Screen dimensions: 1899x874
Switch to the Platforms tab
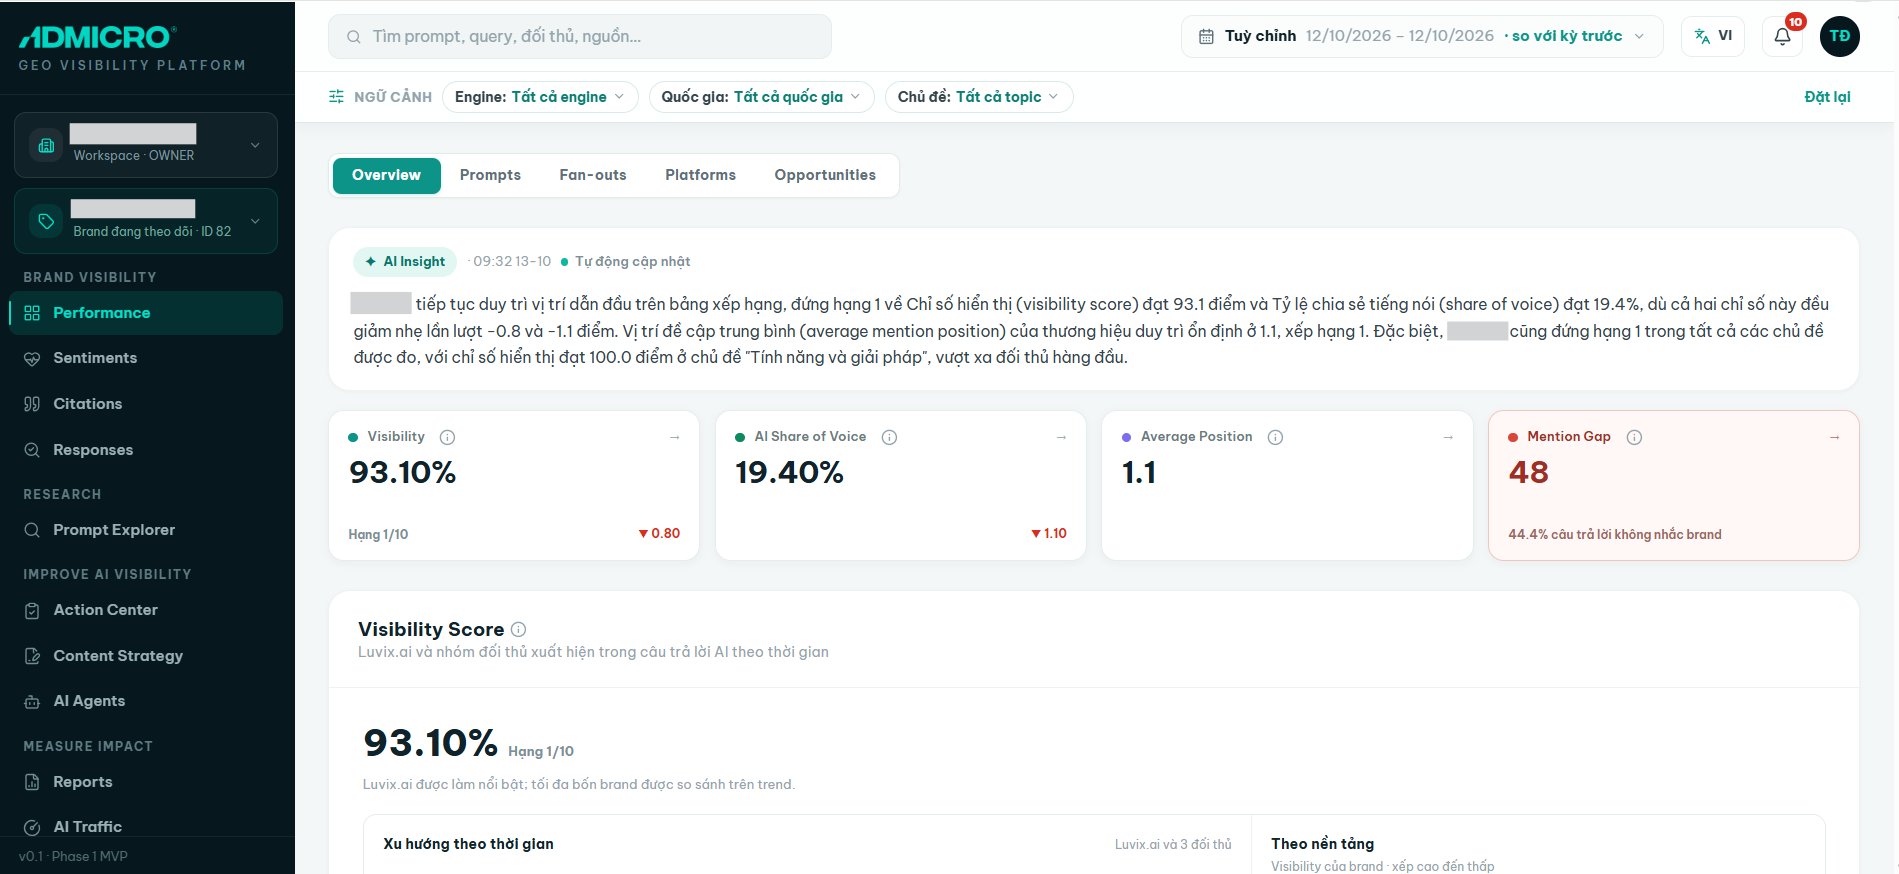(700, 175)
